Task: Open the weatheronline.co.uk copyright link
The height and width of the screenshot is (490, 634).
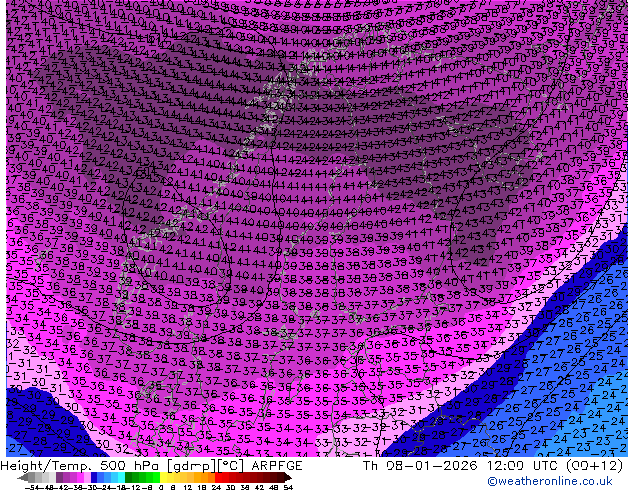Action: [x=549, y=481]
